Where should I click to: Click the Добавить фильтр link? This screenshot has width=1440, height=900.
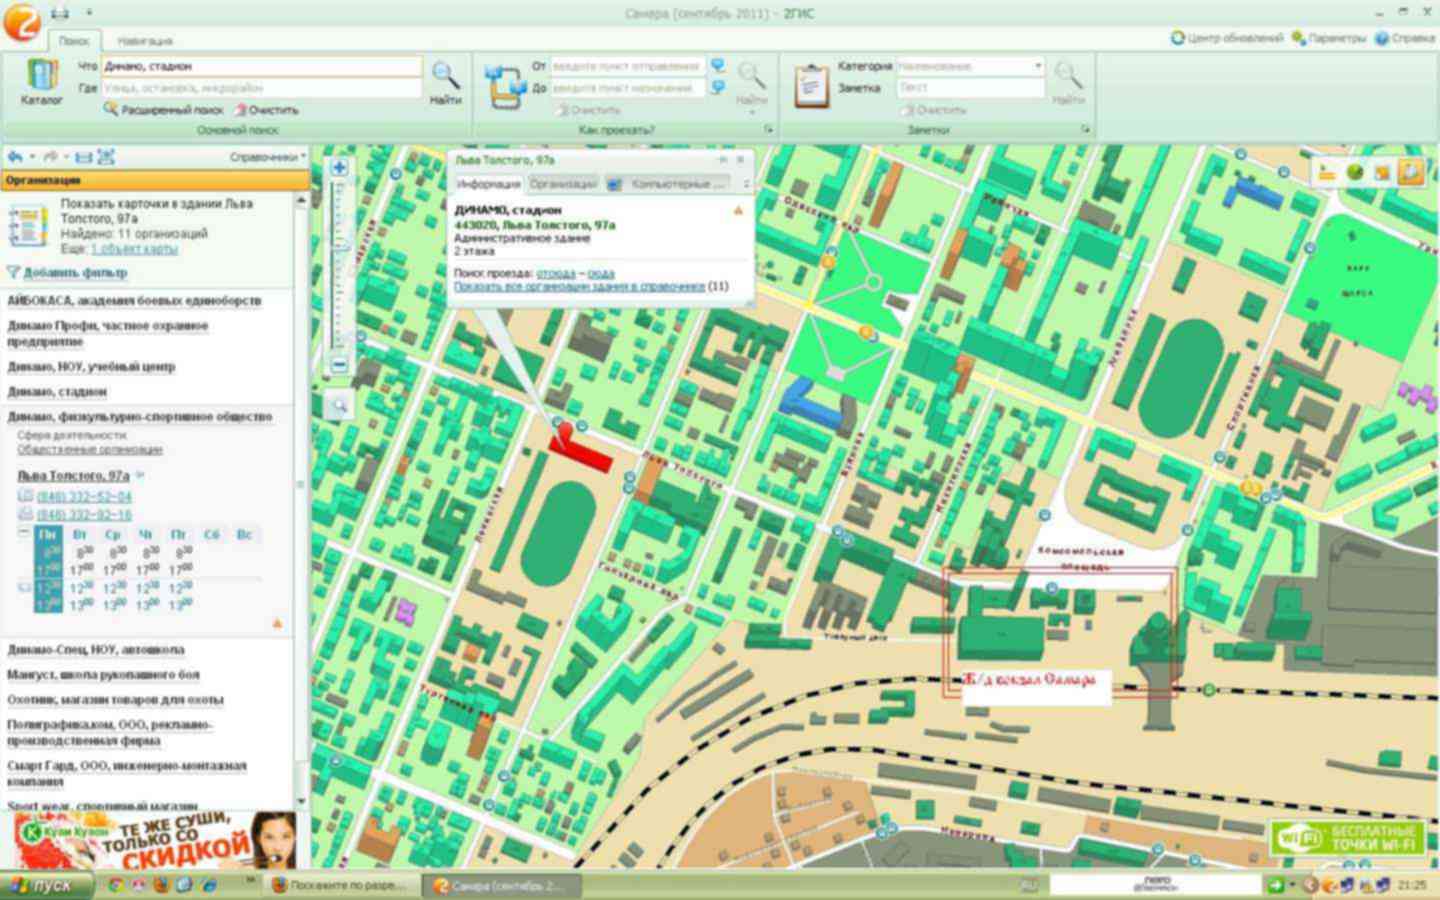point(74,272)
